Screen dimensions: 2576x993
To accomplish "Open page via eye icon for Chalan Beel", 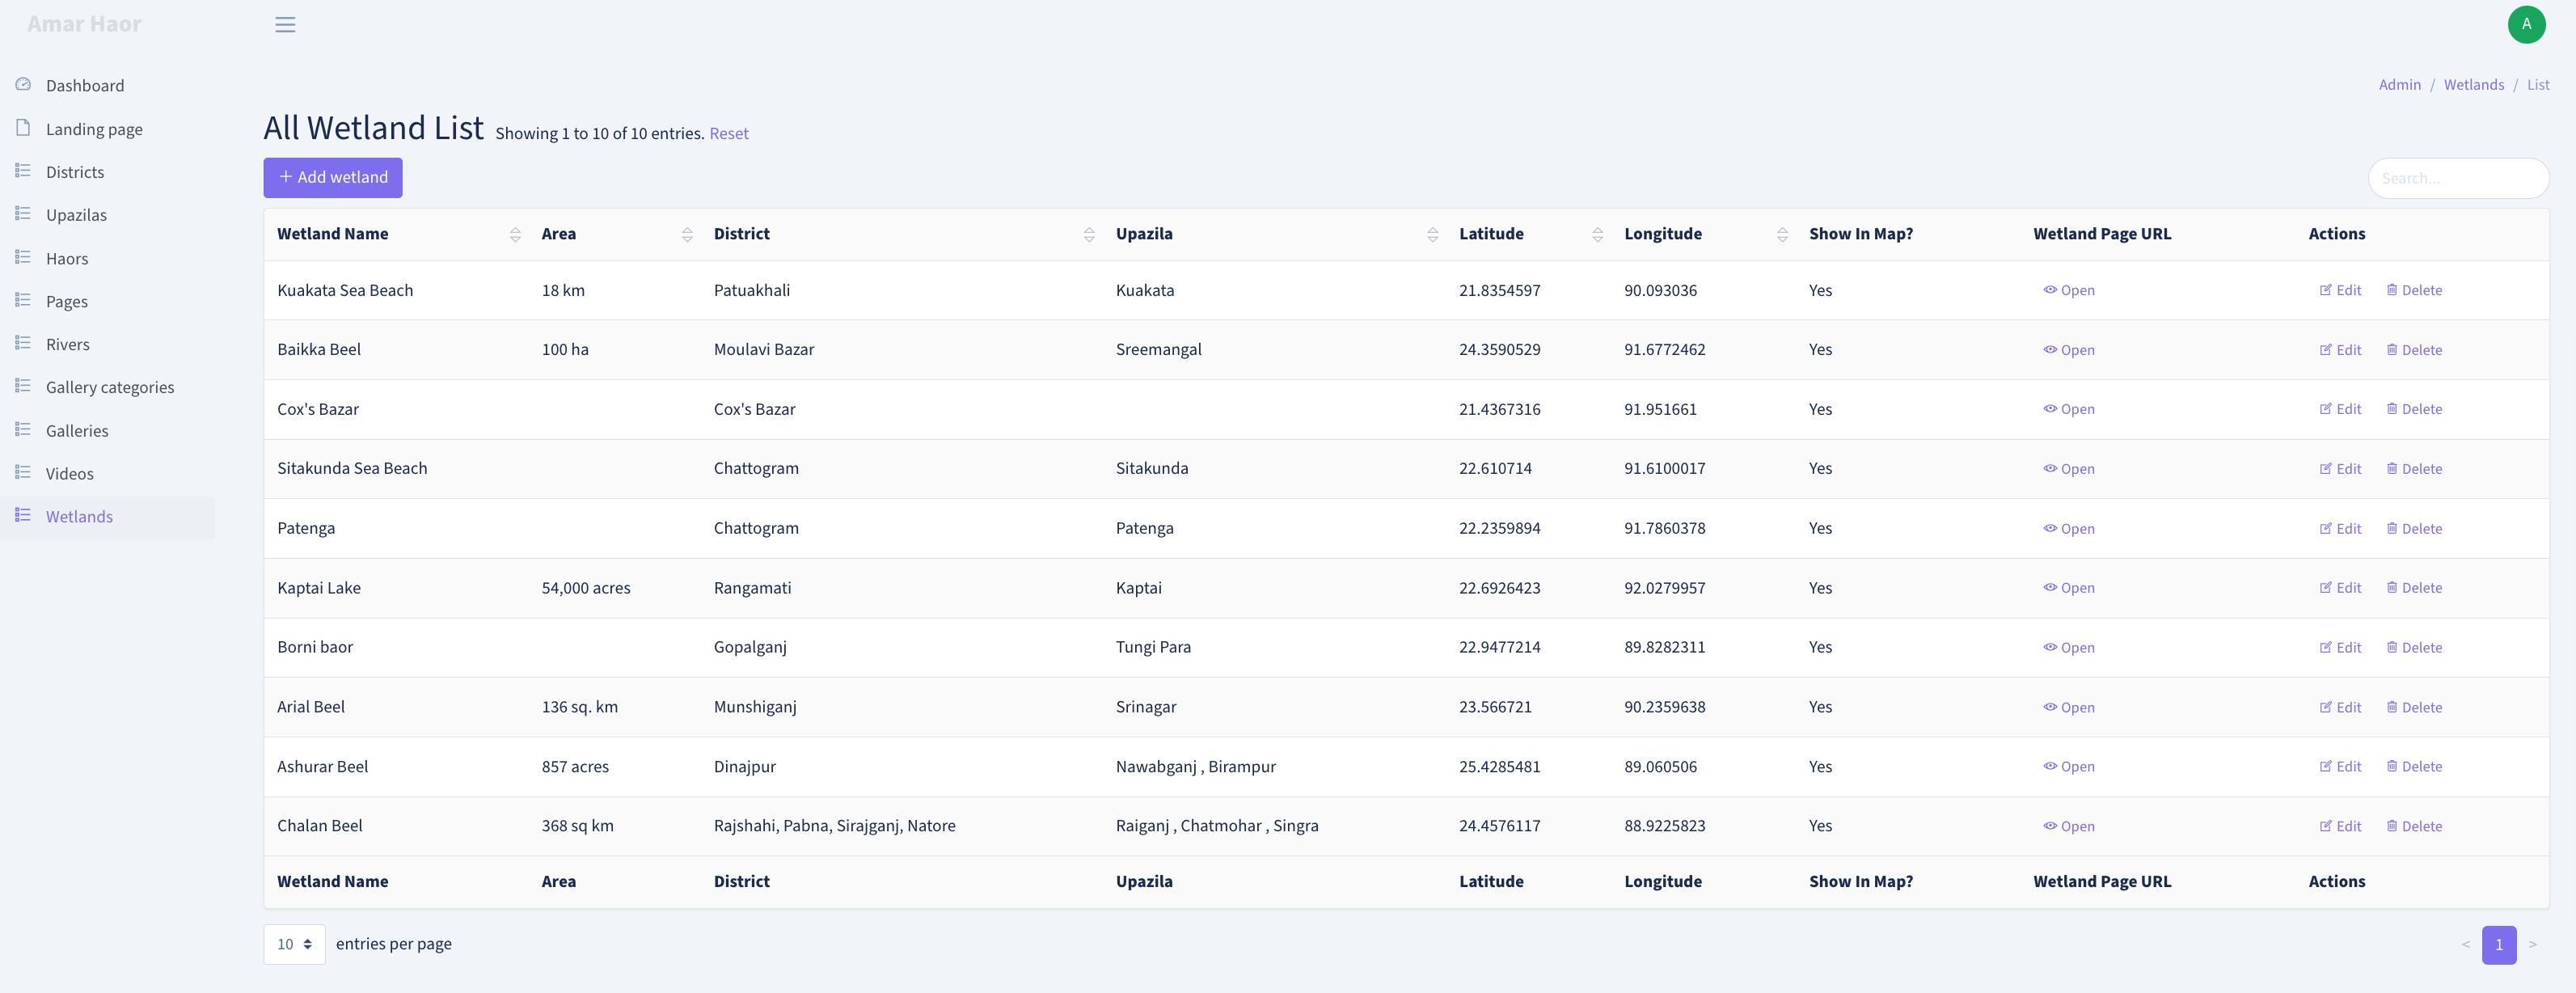I will coord(2049,826).
